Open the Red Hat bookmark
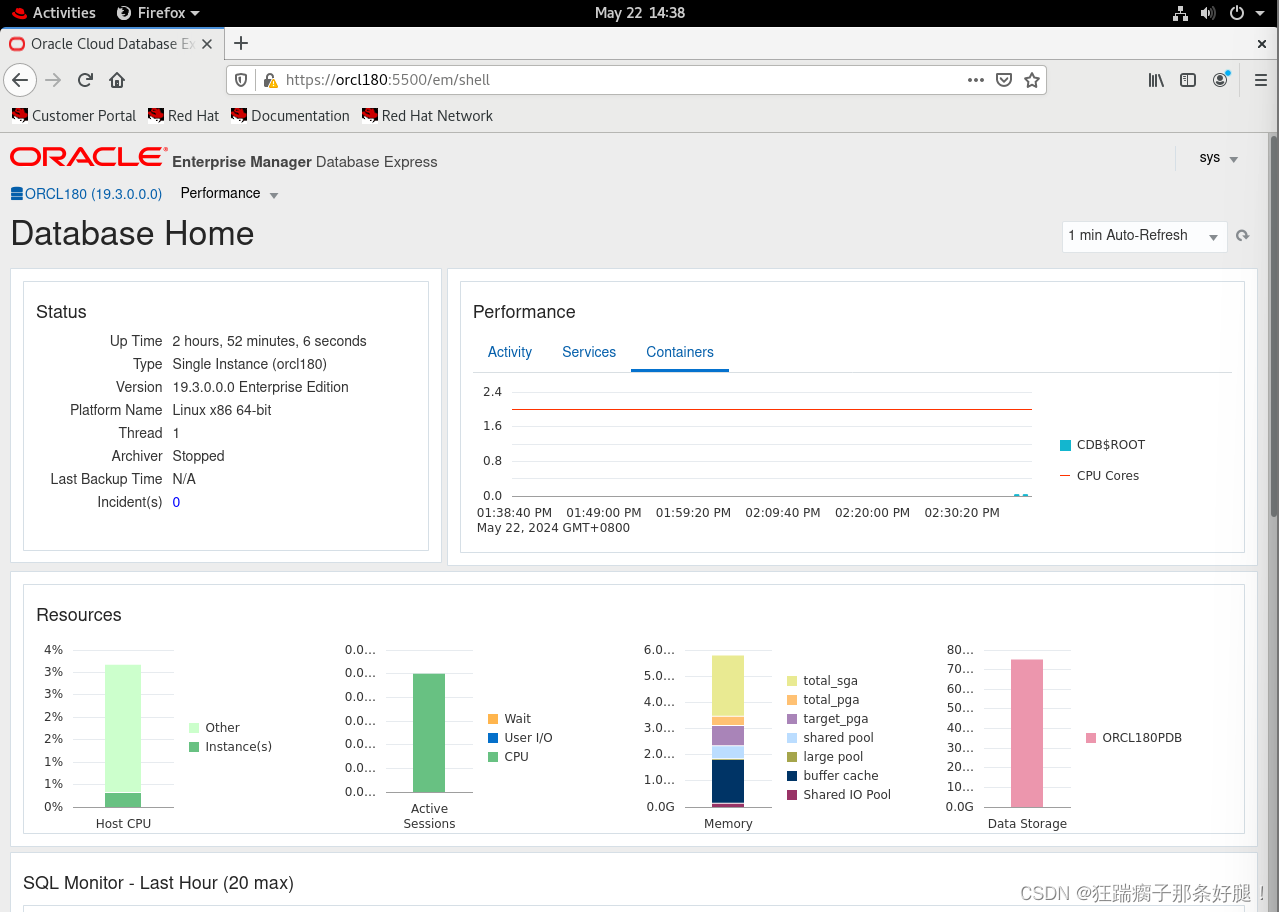The width and height of the screenshot is (1279, 912). 183,116
